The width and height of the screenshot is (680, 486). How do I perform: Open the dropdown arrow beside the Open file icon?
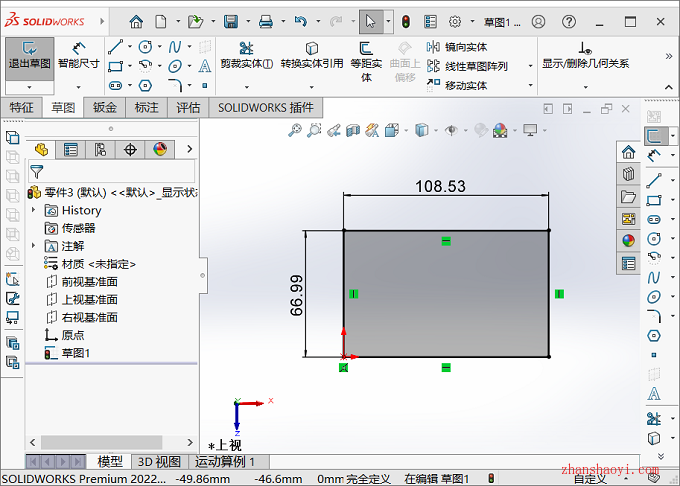[213, 21]
